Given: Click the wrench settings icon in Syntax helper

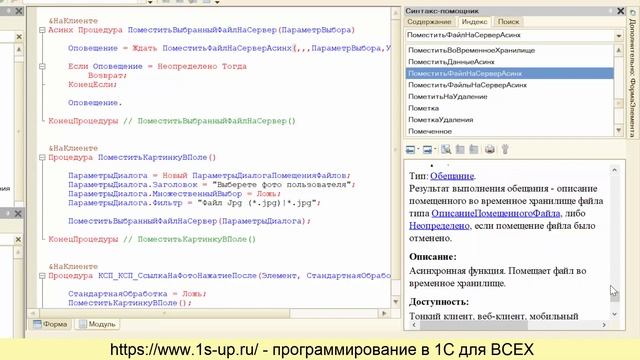Looking at the screenshot, I should pos(505,149).
